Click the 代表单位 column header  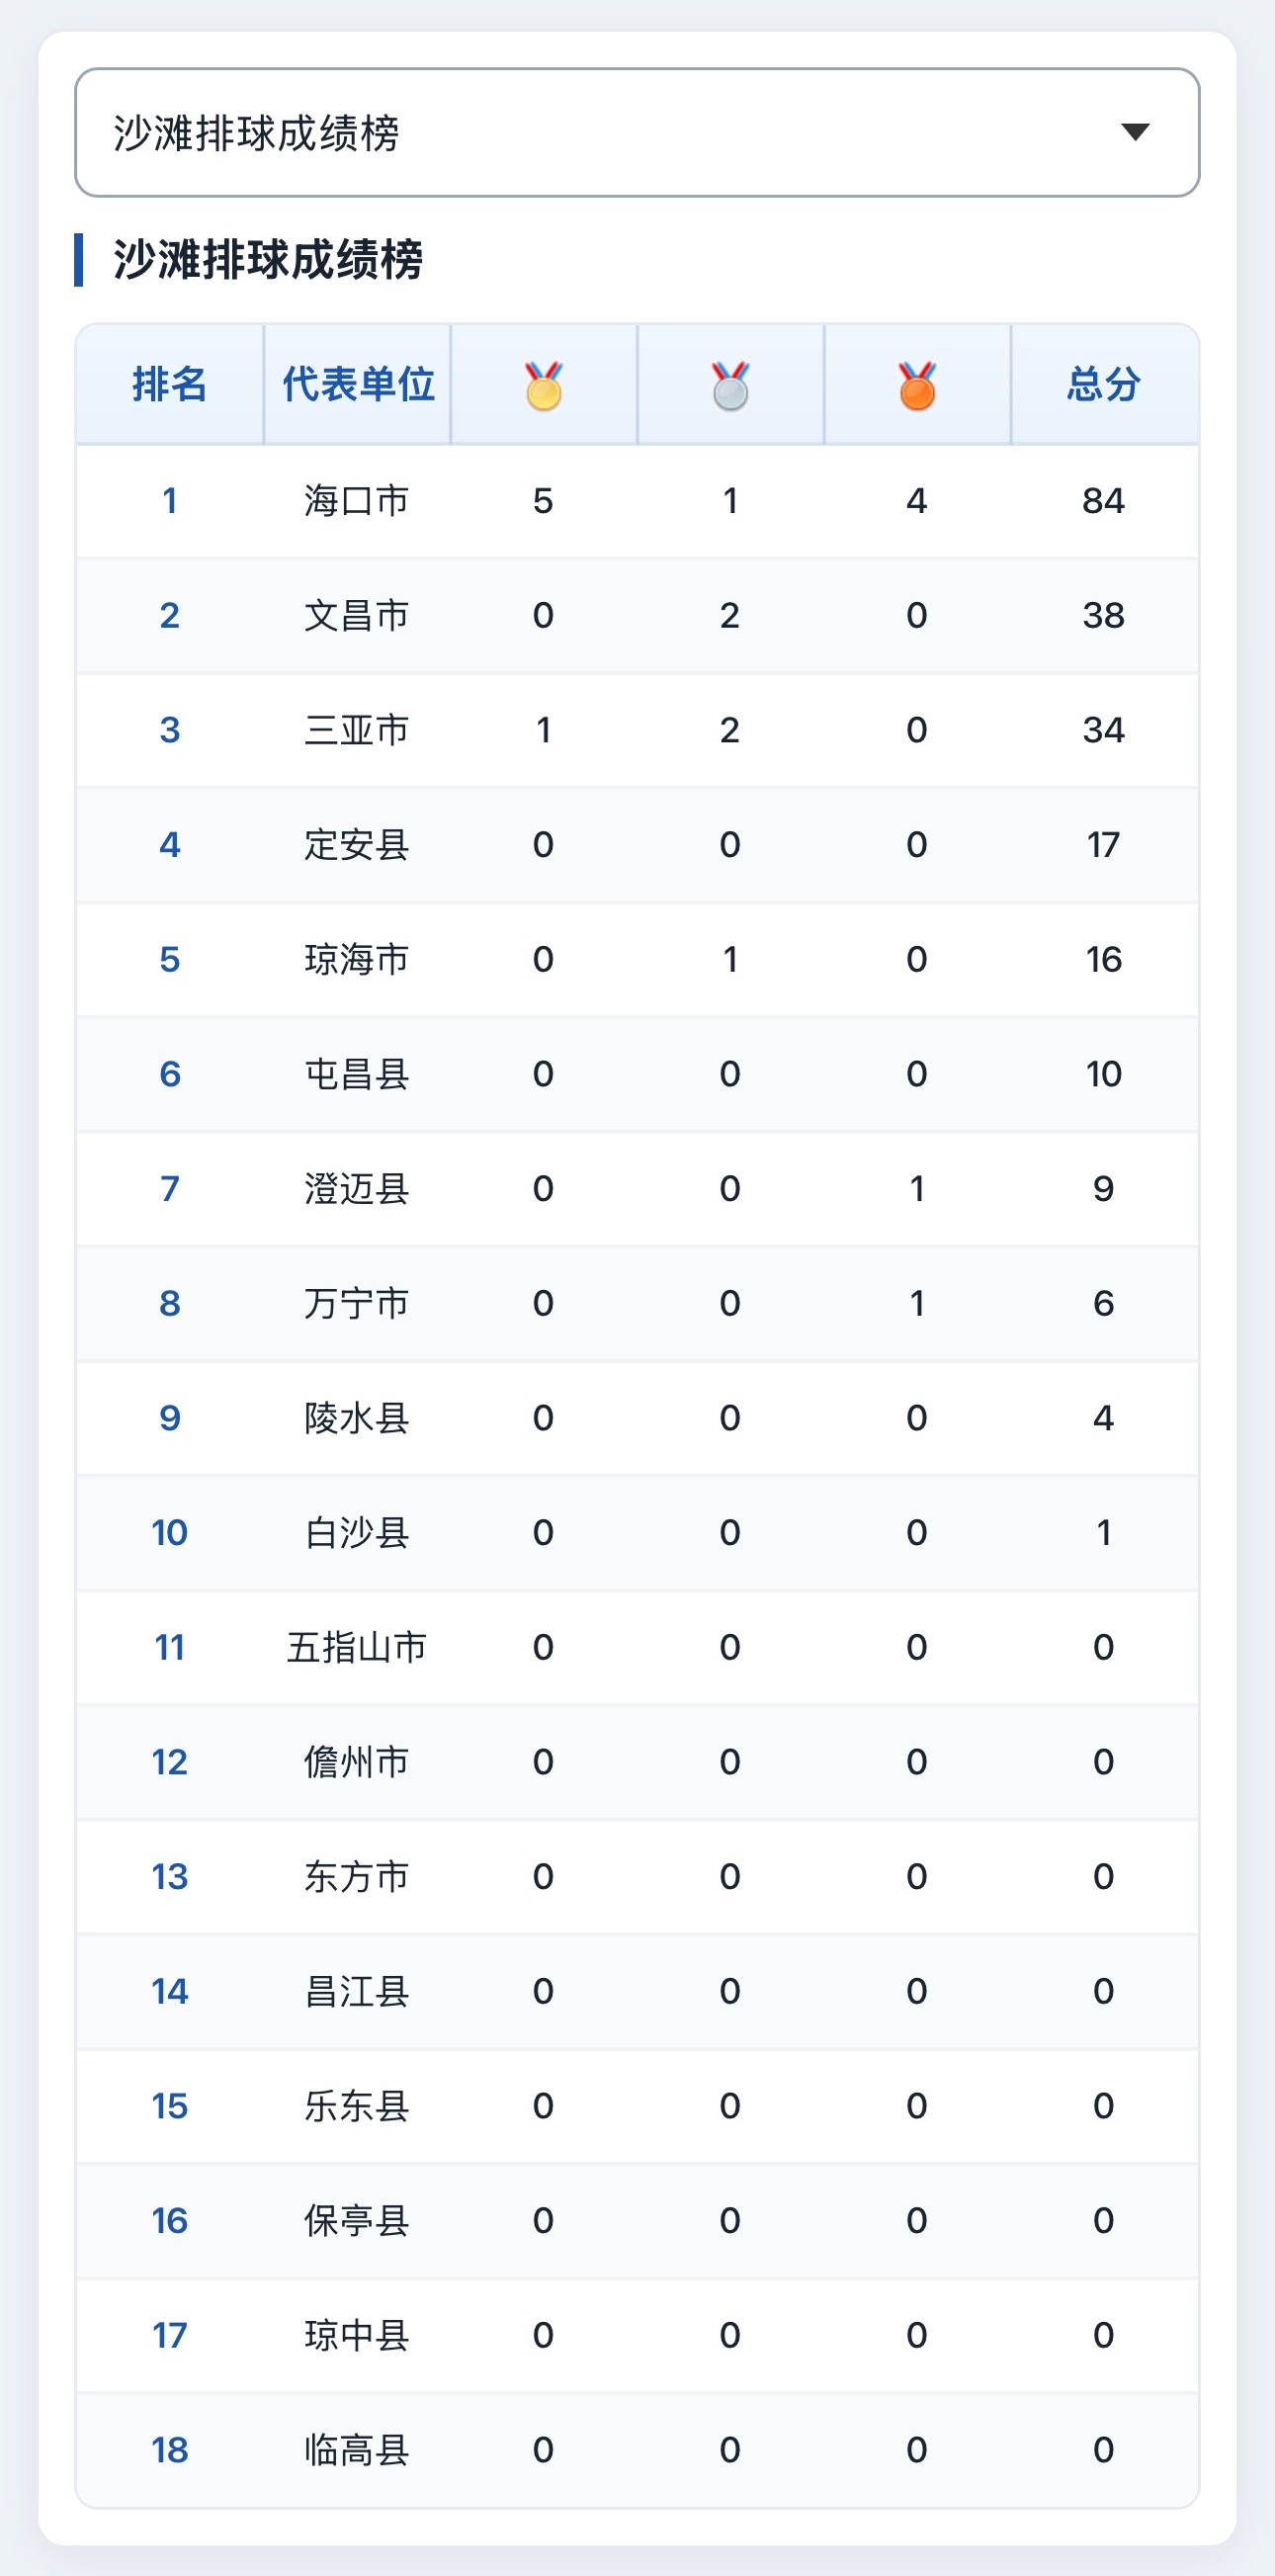[x=357, y=384]
